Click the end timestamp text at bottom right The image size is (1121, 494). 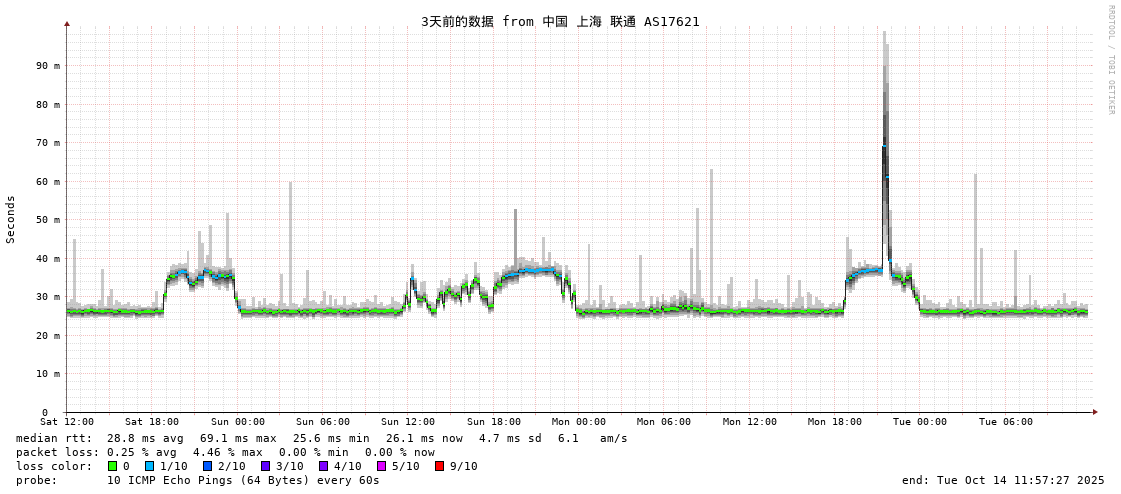tap(1003, 480)
